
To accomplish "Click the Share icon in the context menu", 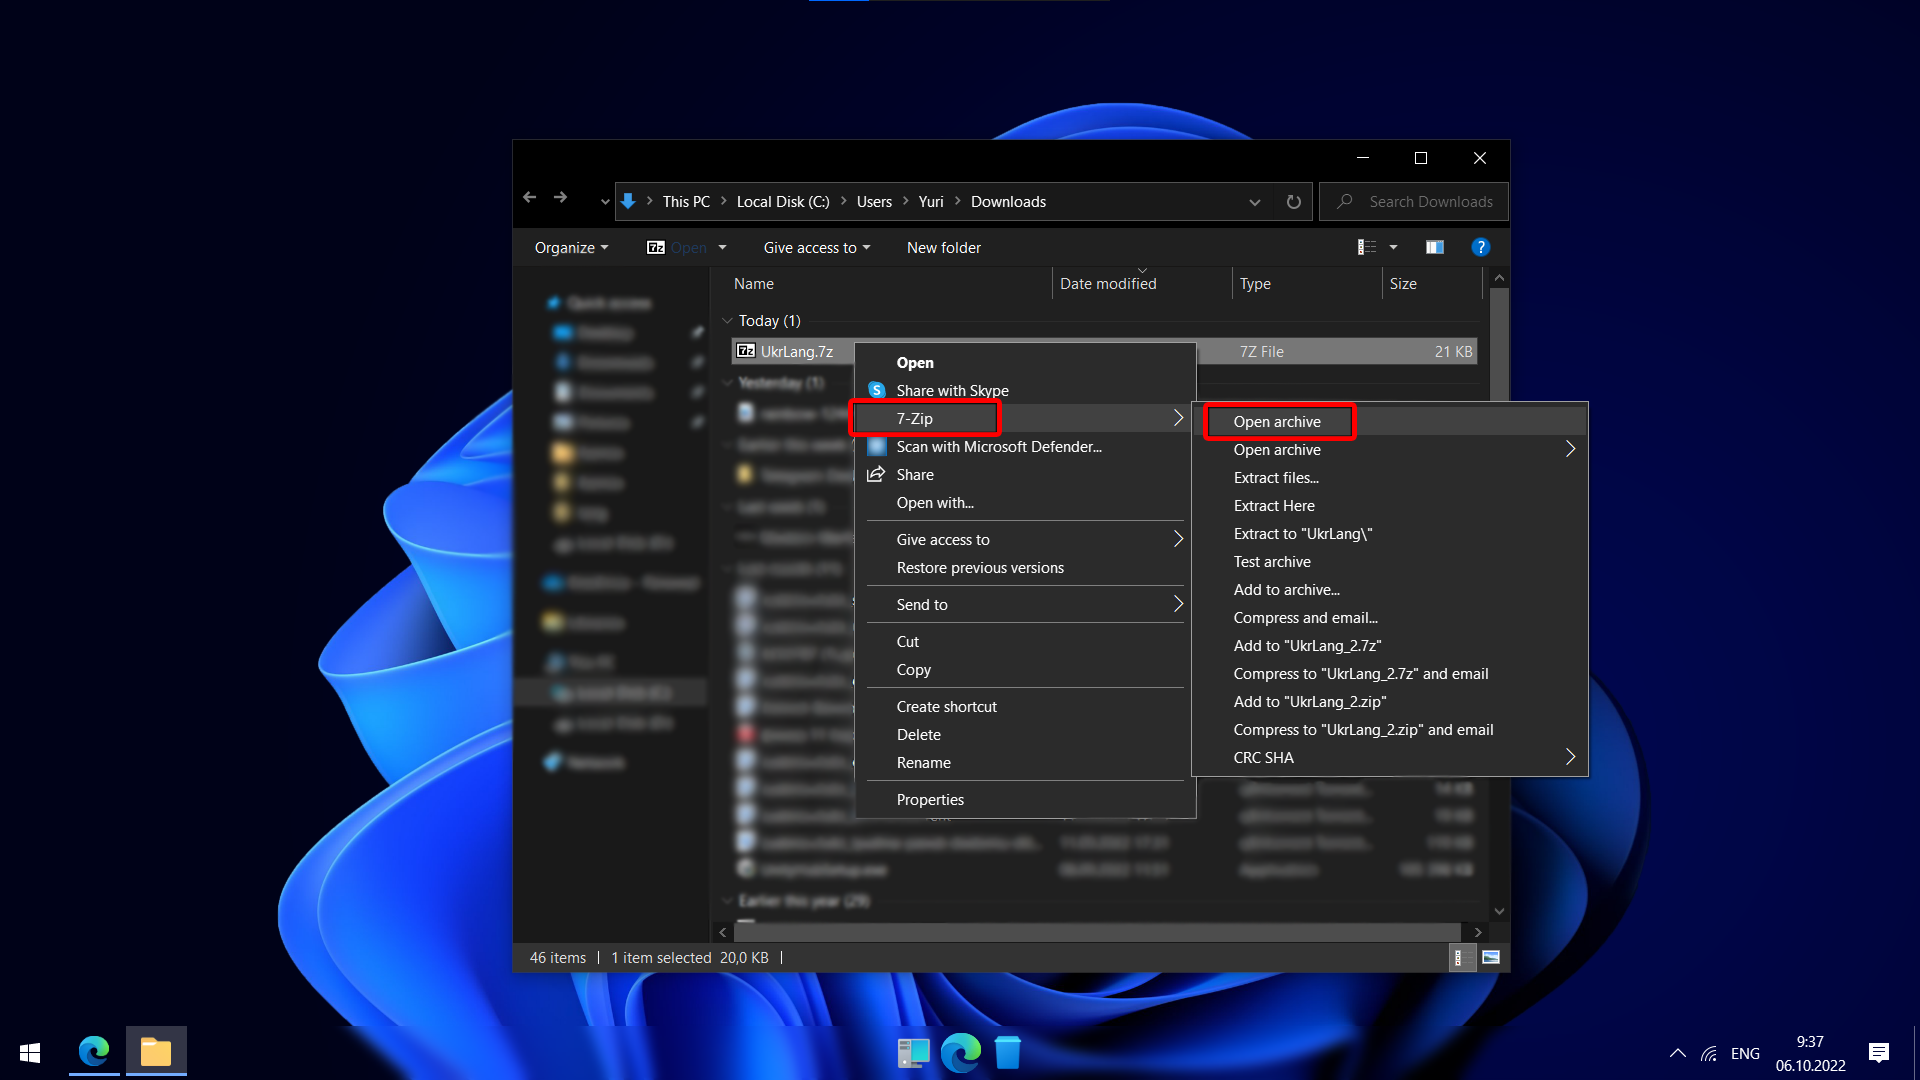I will click(876, 474).
